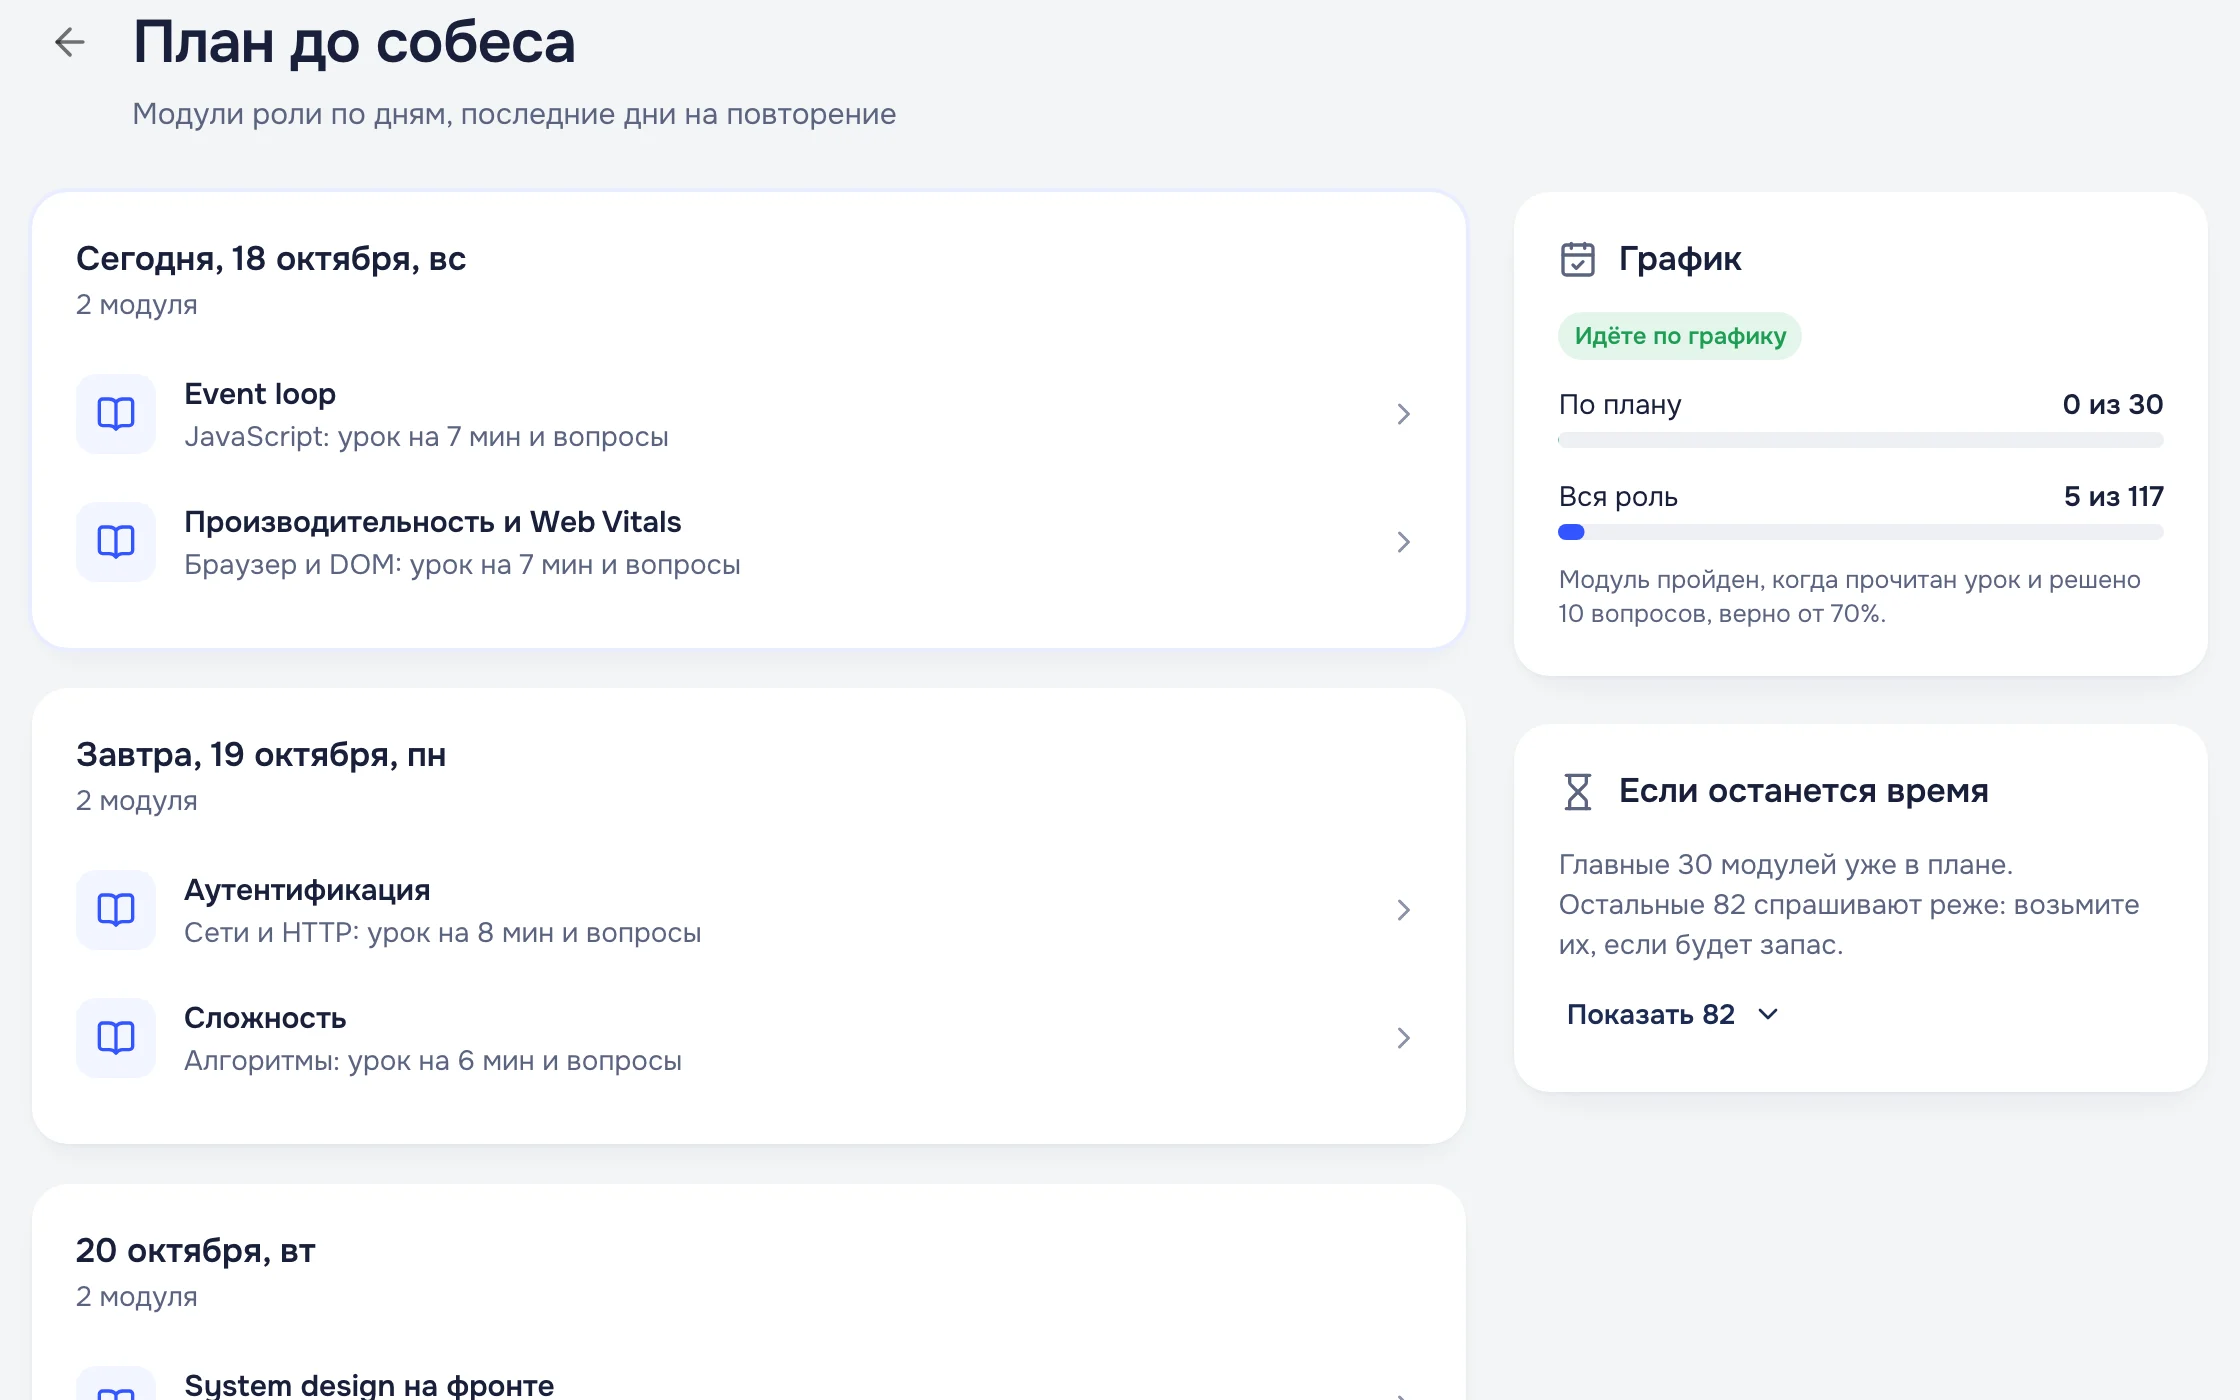The image size is (2240, 1400).
Task: Click the 5 из 117 value
Action: coord(2114,496)
